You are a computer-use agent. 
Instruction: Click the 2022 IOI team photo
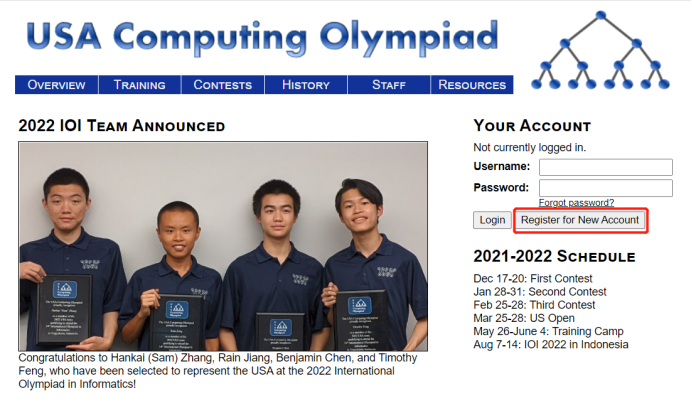223,245
